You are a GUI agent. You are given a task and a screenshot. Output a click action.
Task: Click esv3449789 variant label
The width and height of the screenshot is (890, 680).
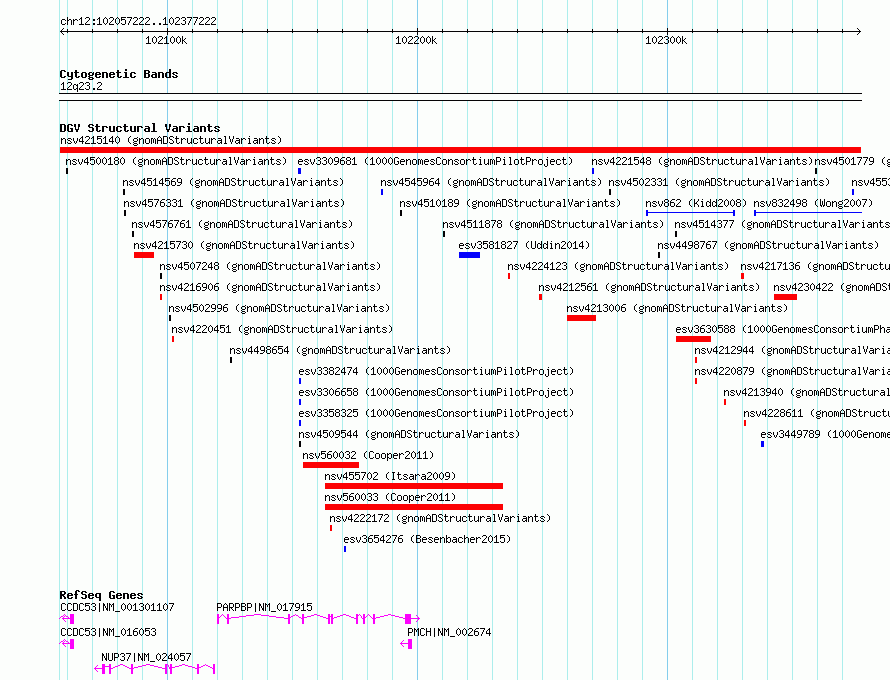pyautogui.click(x=825, y=434)
